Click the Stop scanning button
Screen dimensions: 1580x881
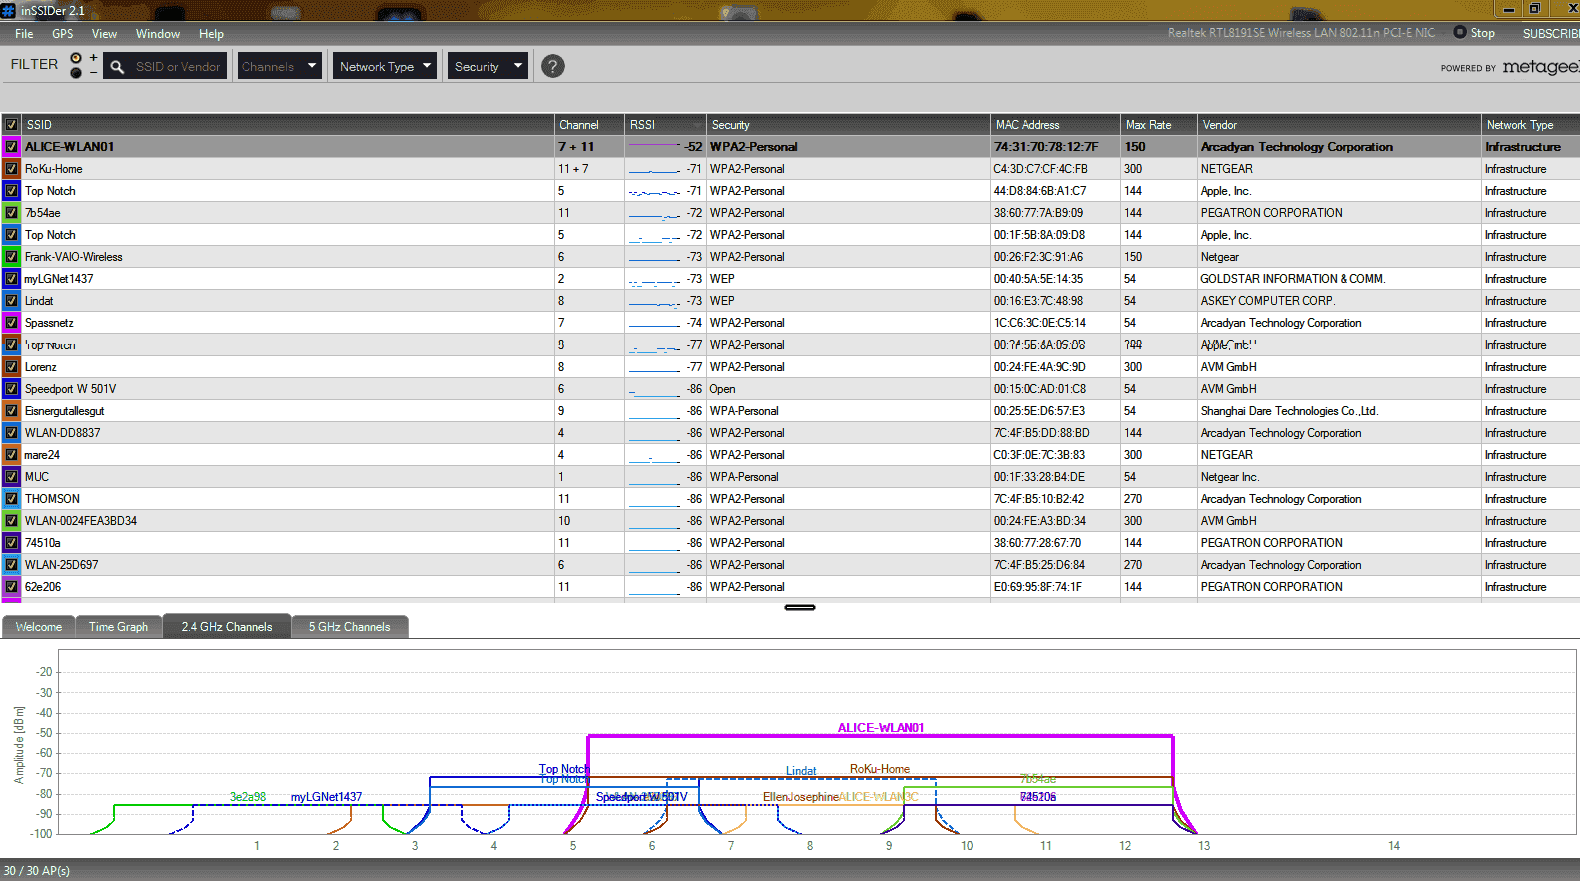tap(1474, 33)
